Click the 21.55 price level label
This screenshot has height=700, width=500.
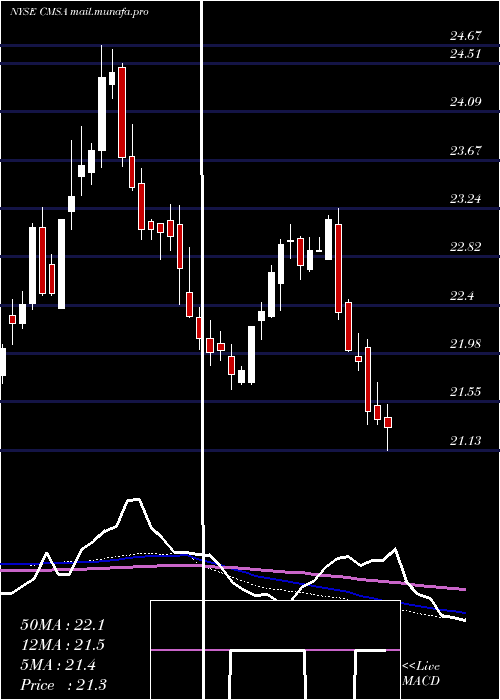[466, 392]
